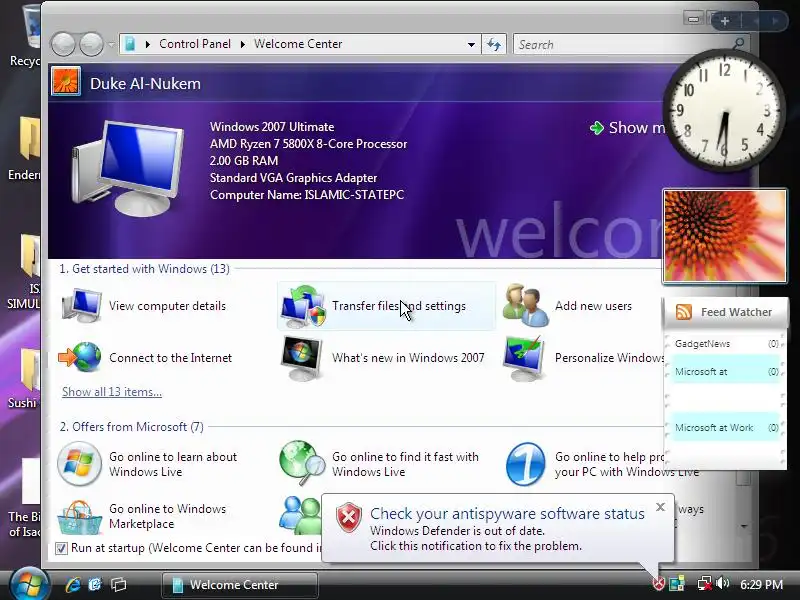
Task: Click the find it fast globe magnifier icon
Action: pyautogui.click(x=302, y=463)
